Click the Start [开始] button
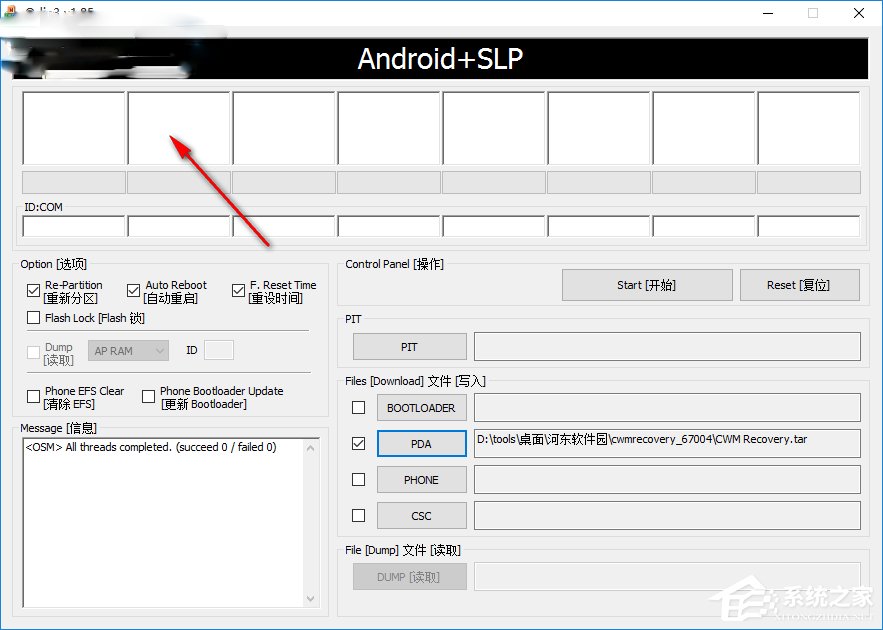 646,285
